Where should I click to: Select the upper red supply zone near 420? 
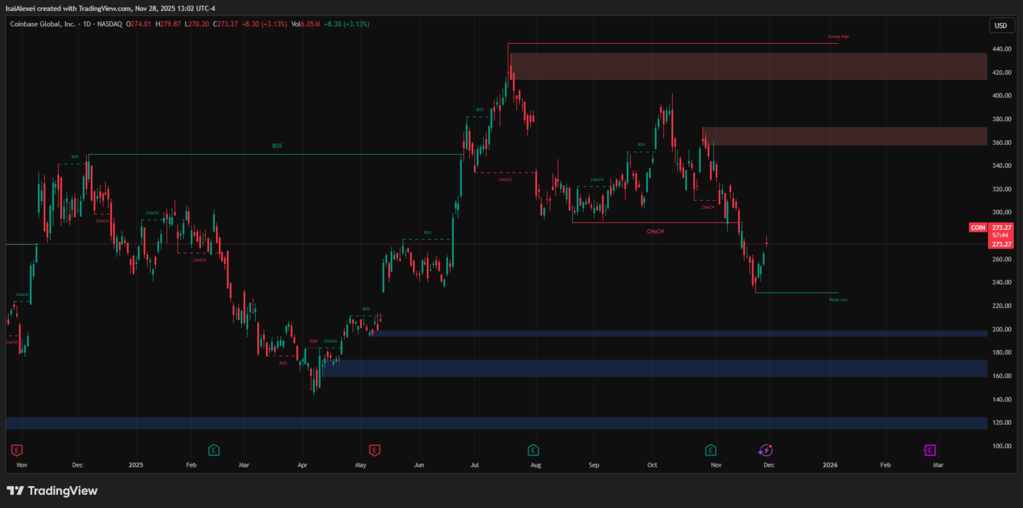coord(740,66)
